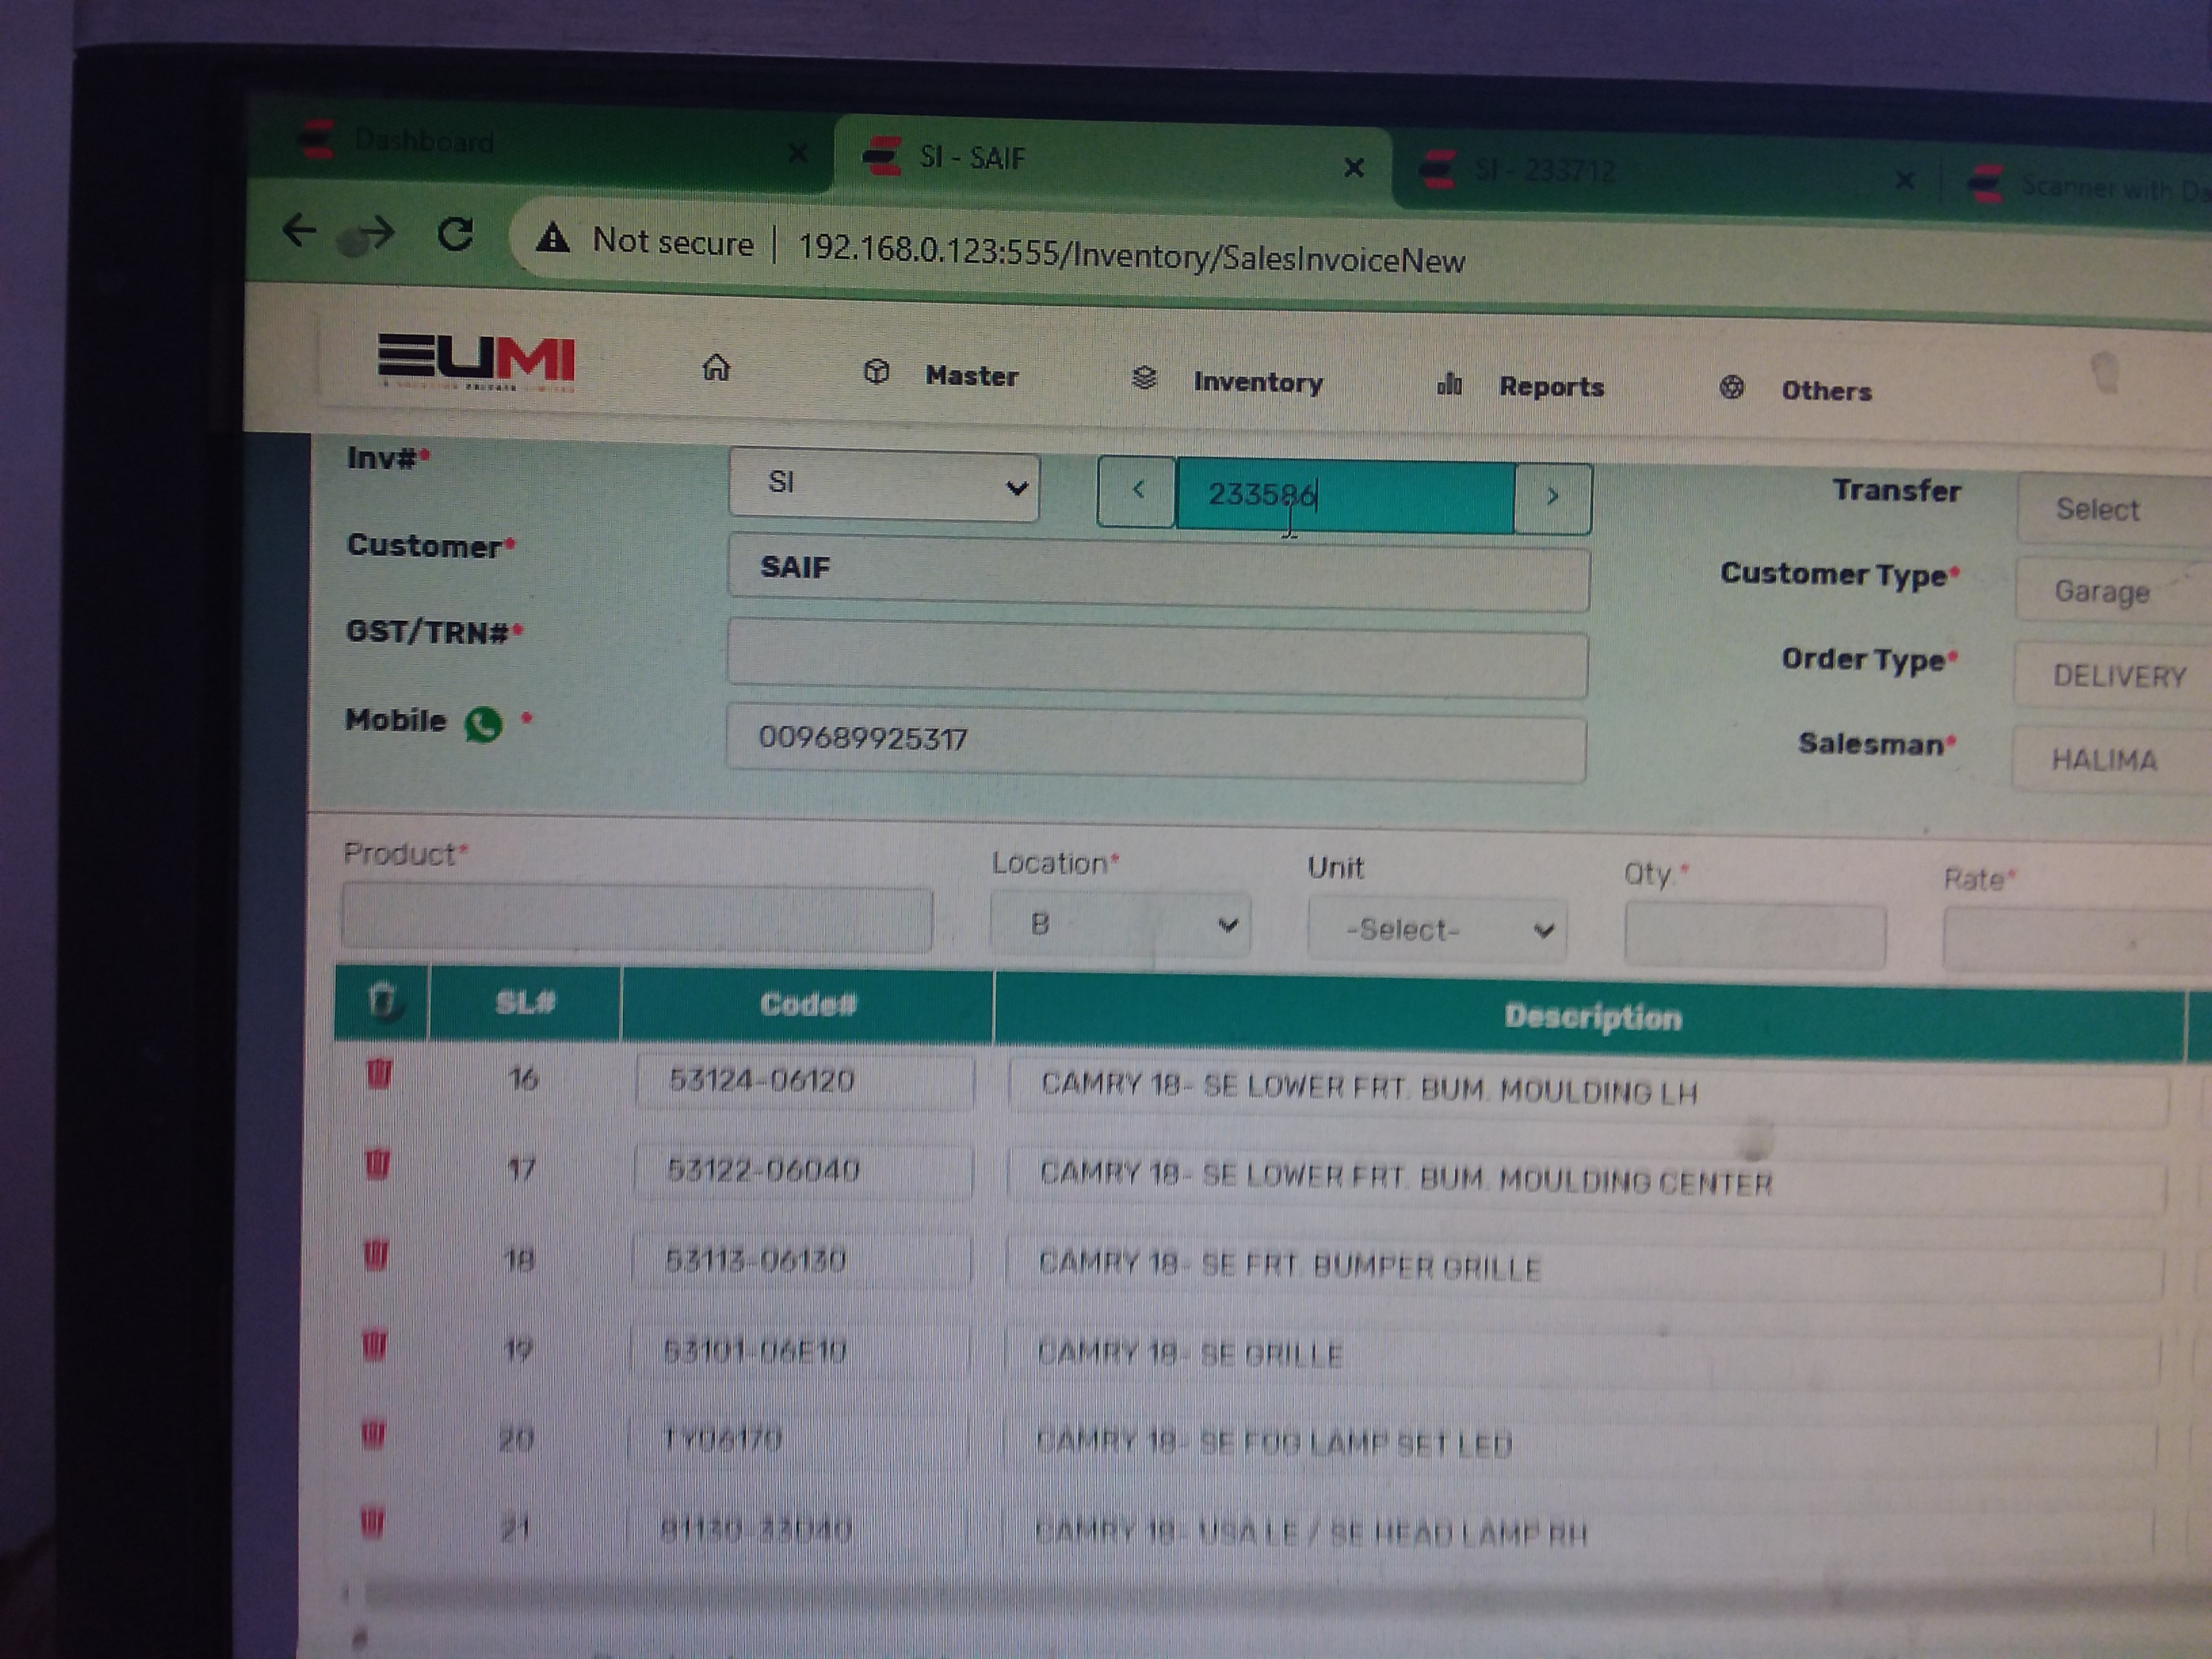2212x1659 pixels.
Task: Click description CAMRY 18- SE GRILLE
Action: [1582, 1355]
